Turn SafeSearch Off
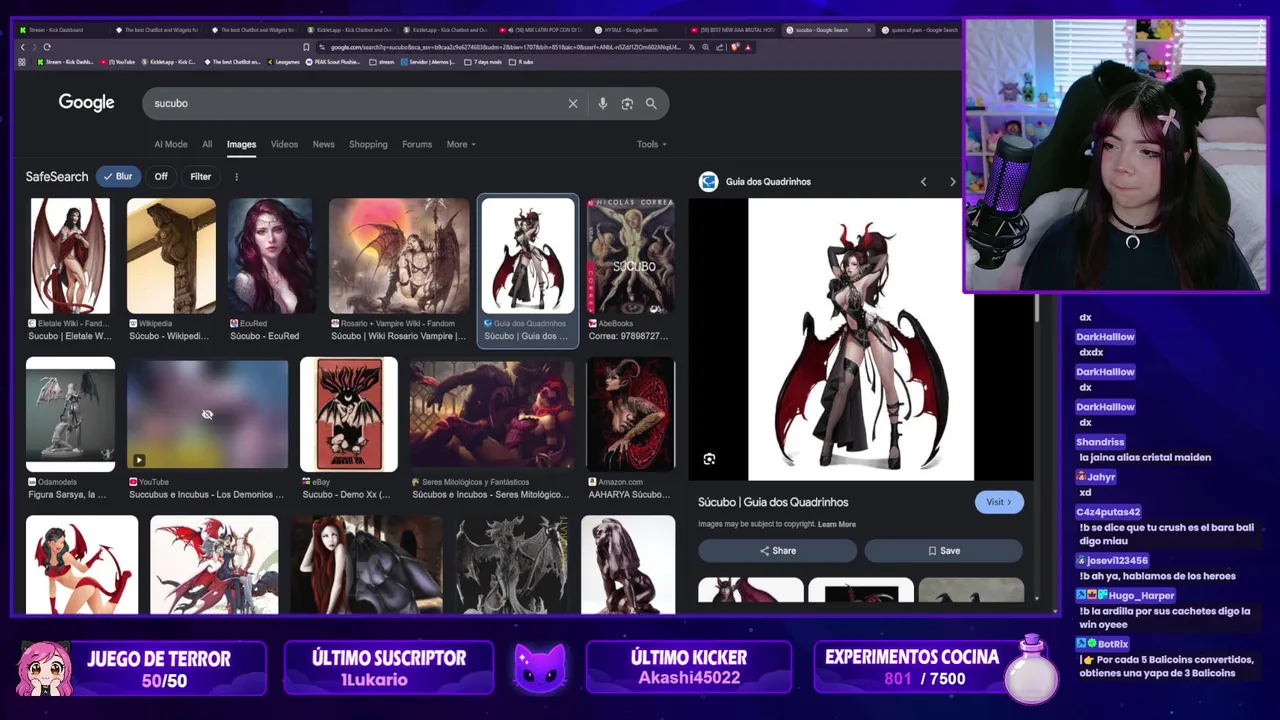The image size is (1280, 720). click(161, 177)
